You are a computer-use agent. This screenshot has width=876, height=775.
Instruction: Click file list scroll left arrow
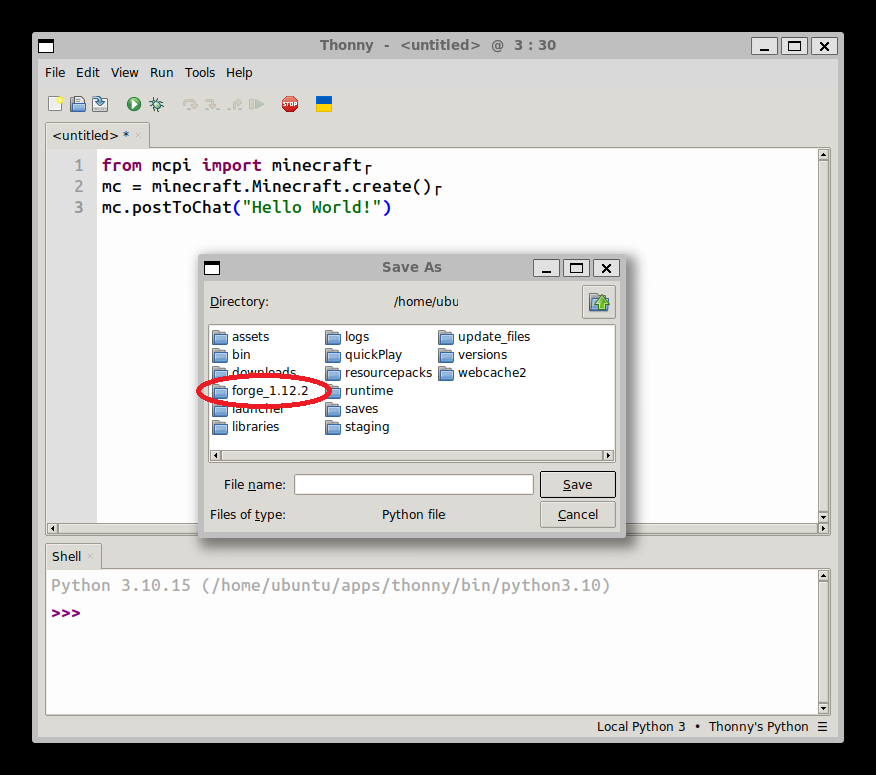click(216, 455)
